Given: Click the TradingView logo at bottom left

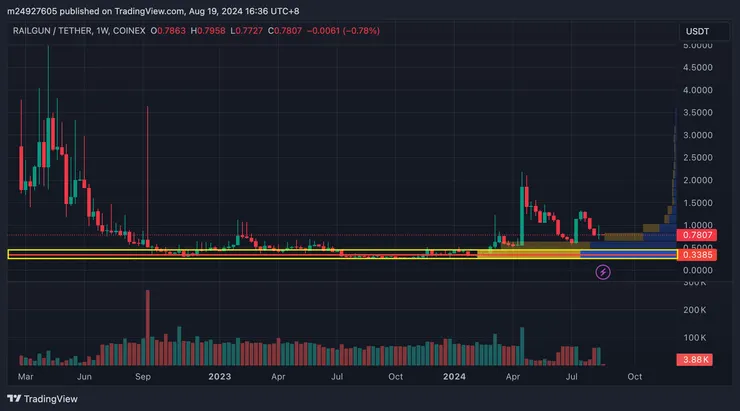Looking at the screenshot, I should pyautogui.click(x=42, y=399).
